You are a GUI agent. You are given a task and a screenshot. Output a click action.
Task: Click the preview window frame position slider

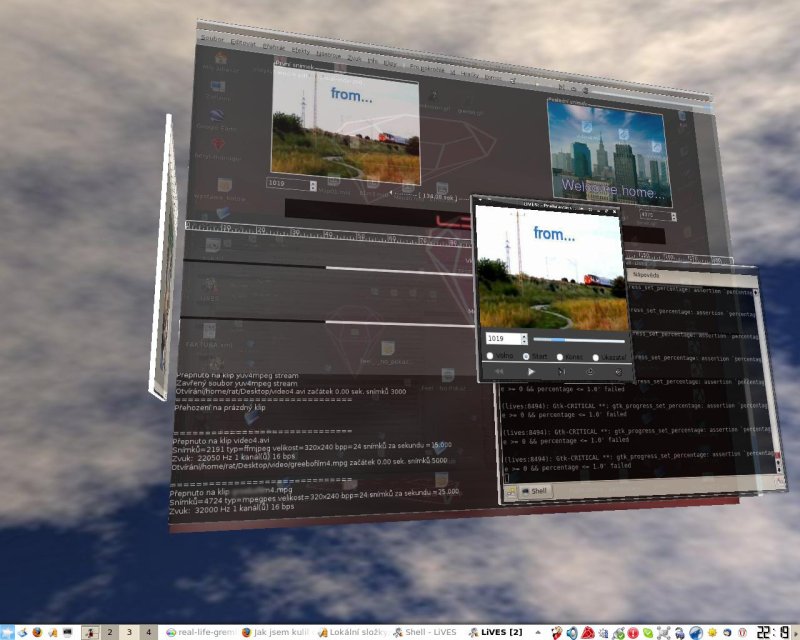579,339
